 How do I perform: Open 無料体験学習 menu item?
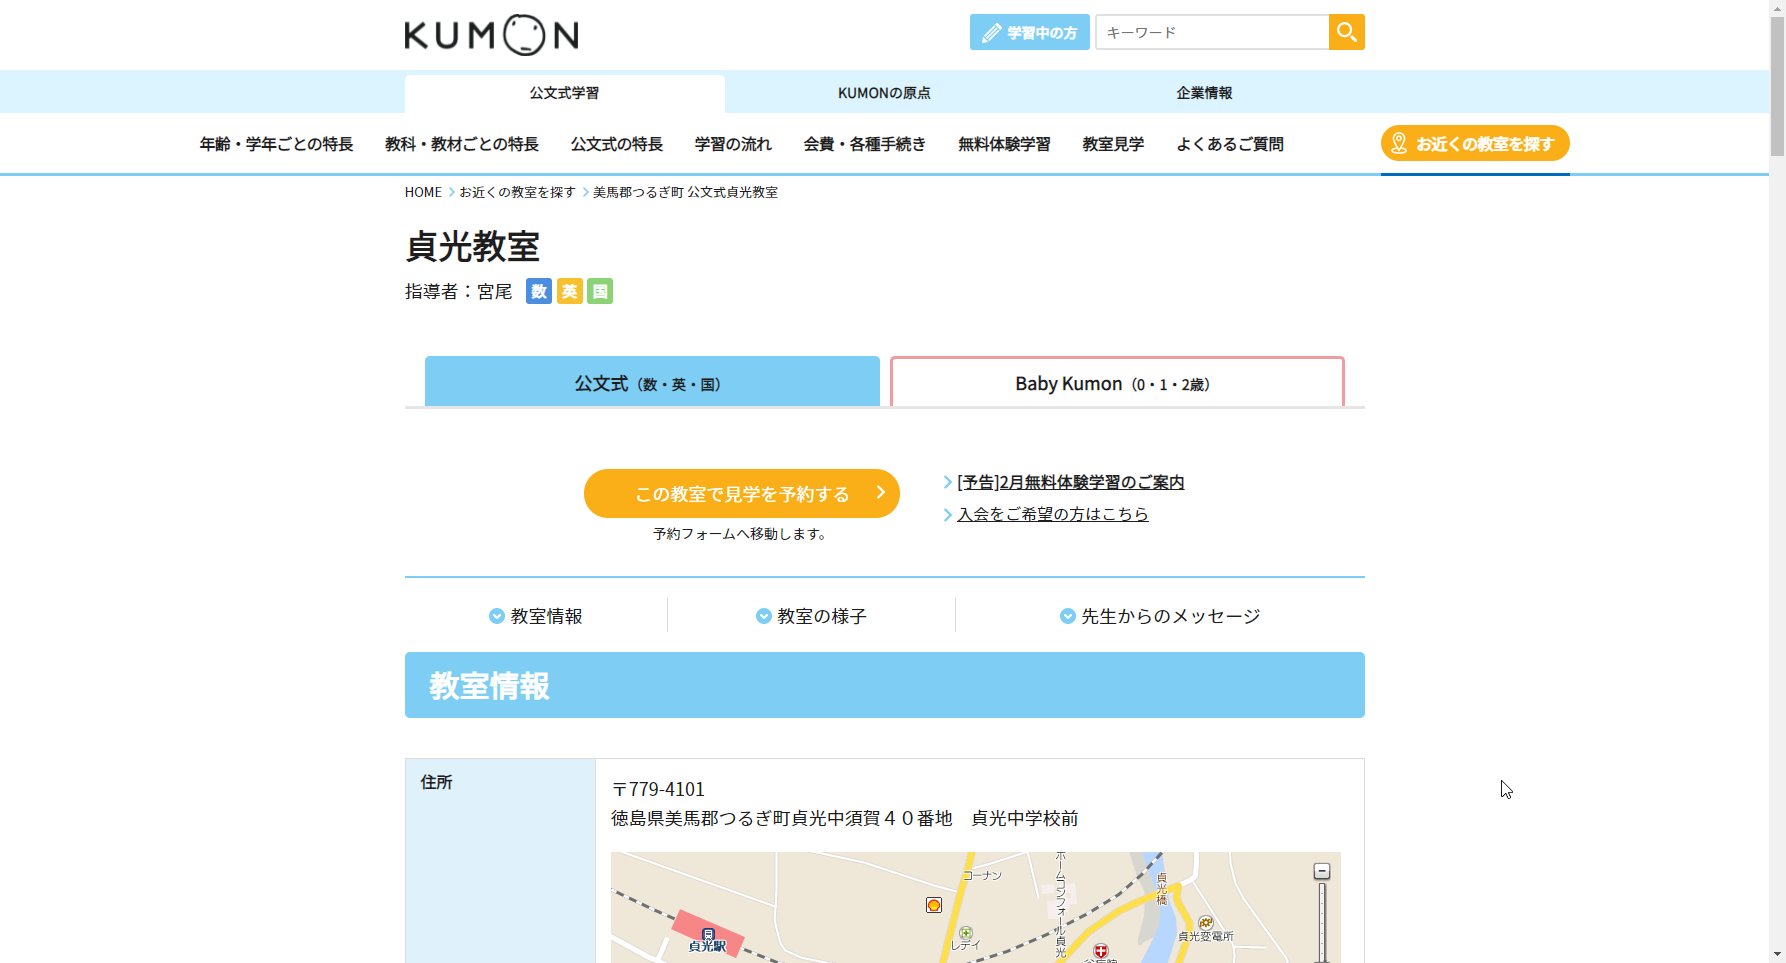click(1004, 144)
